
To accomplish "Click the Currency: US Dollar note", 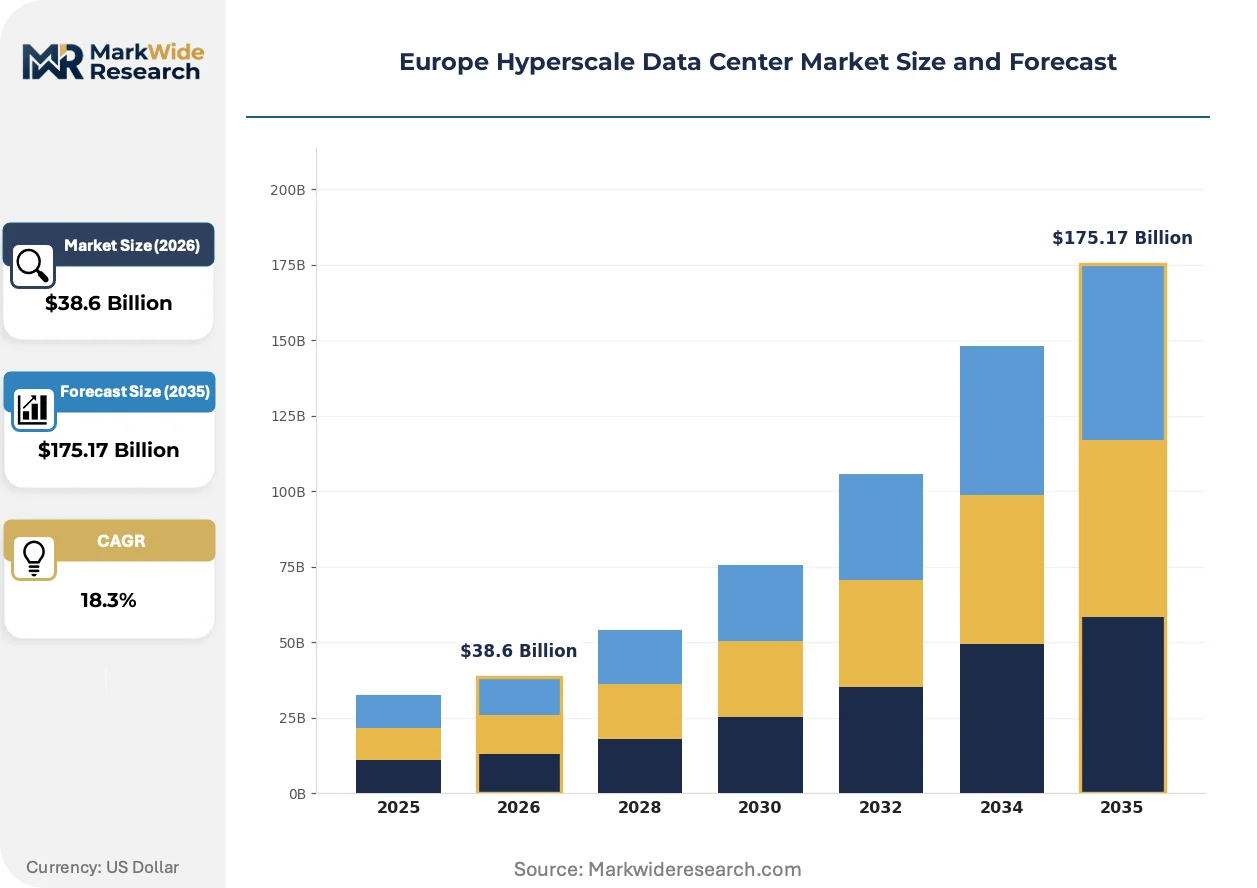I will 103,867.
